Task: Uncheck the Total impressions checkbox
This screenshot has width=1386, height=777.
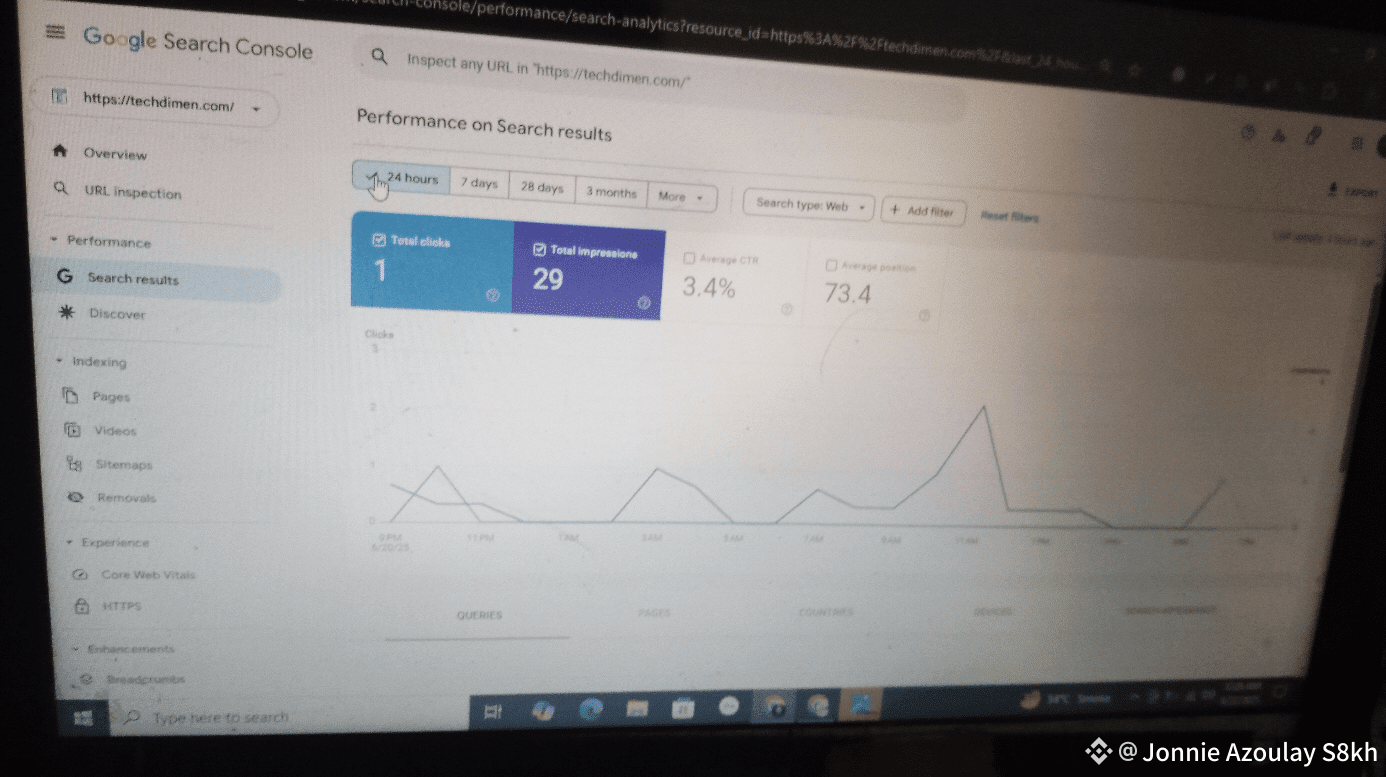Action: coord(539,249)
